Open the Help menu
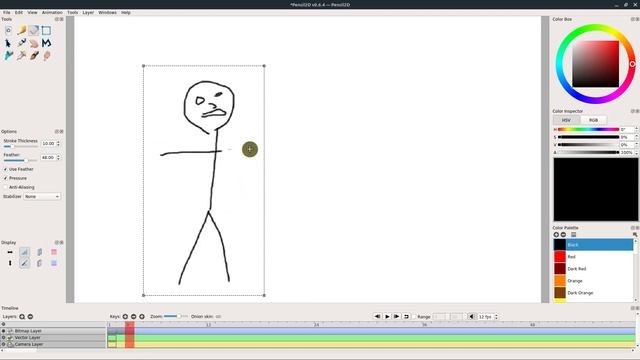The image size is (640, 360). (126, 13)
